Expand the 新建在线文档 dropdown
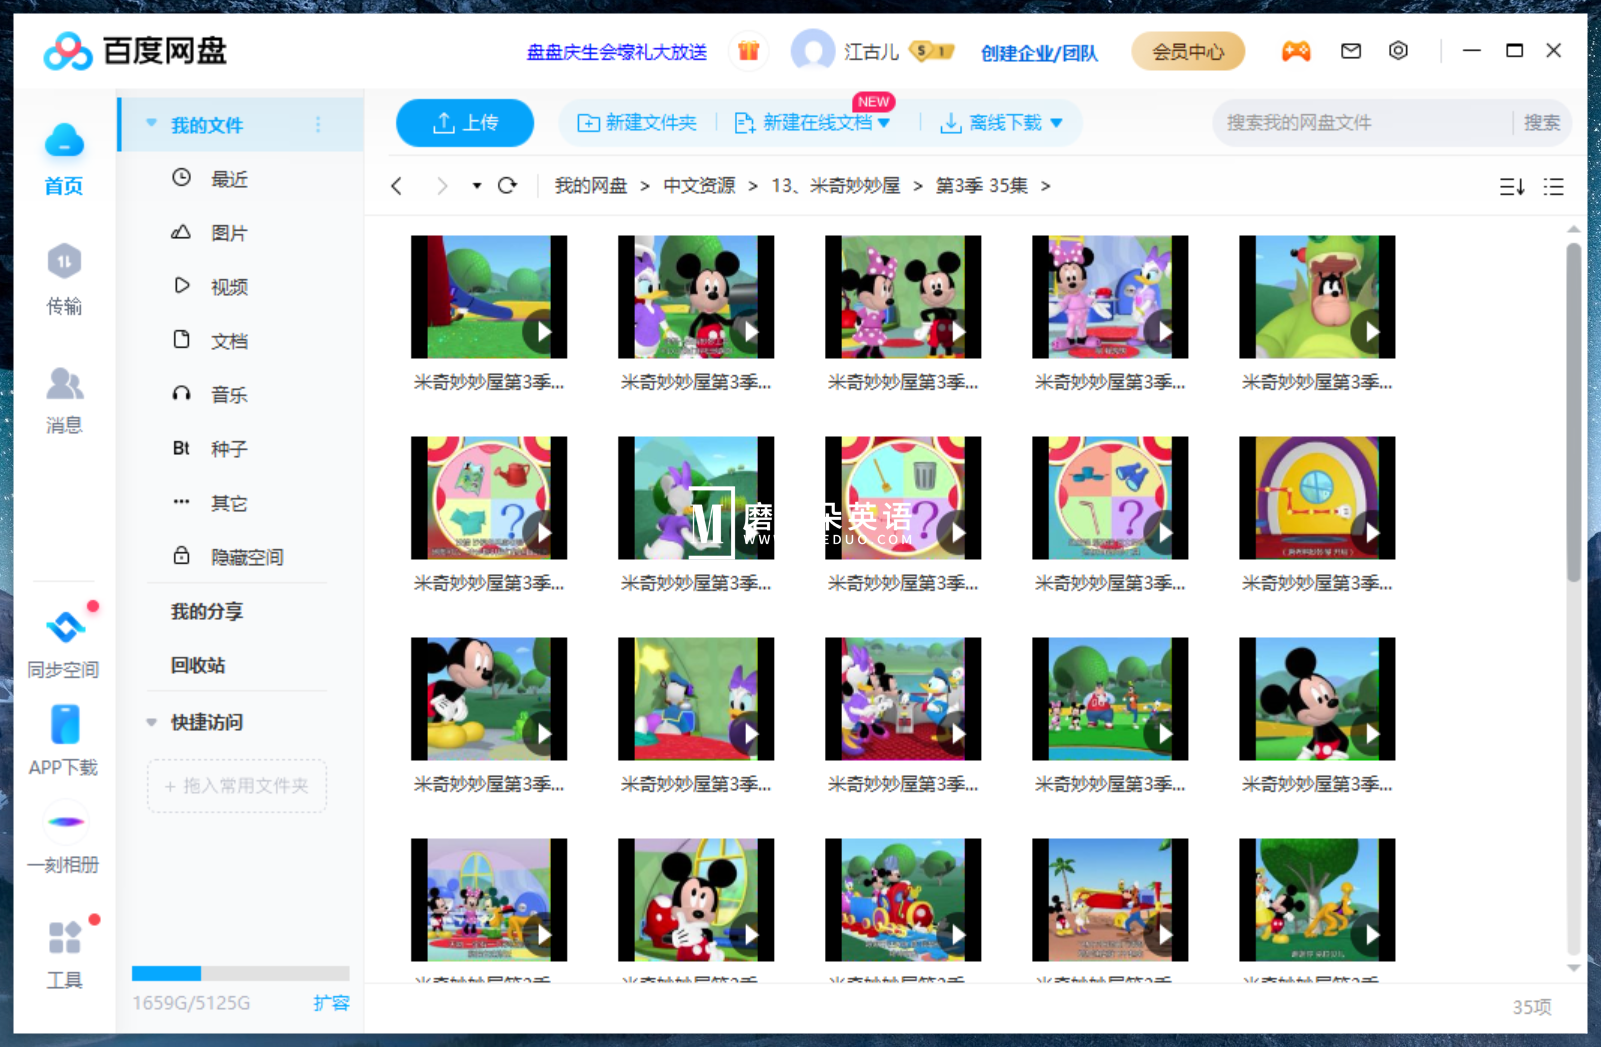Screen dimensions: 1601x1047 tap(886, 122)
